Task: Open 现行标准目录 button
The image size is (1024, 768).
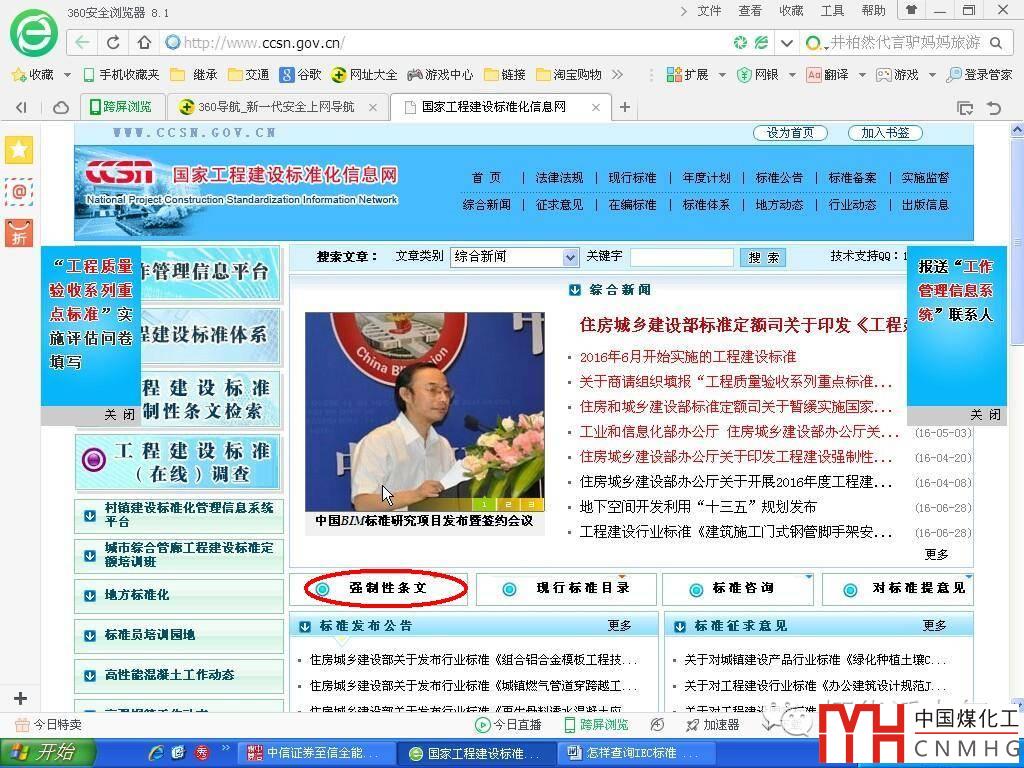Action: coord(566,588)
